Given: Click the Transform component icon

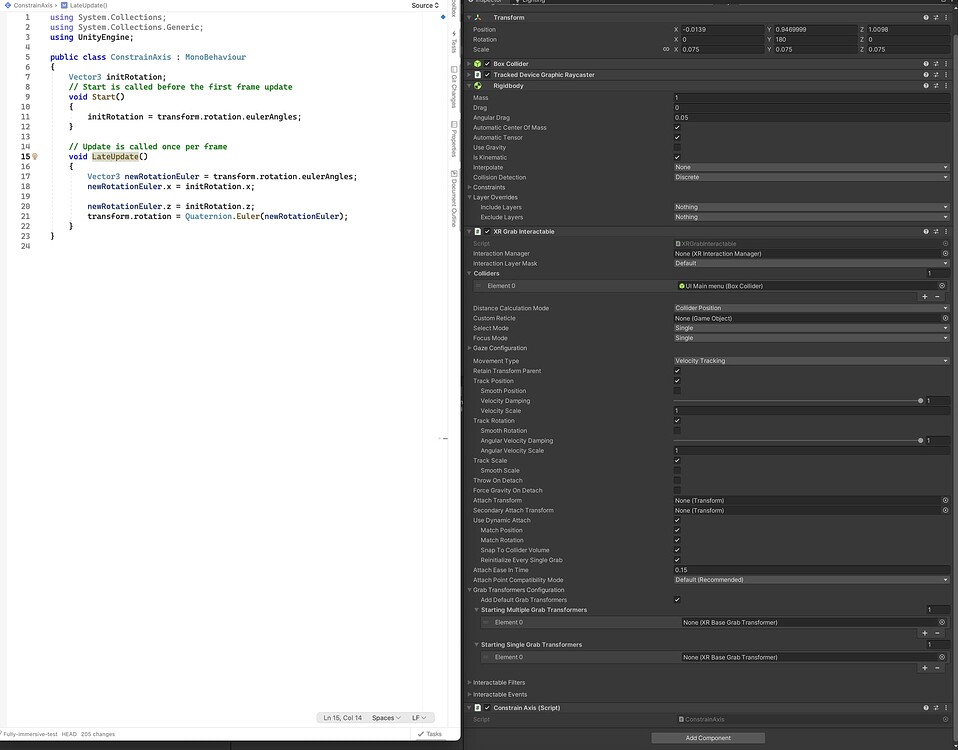Looking at the screenshot, I should (x=477, y=17).
